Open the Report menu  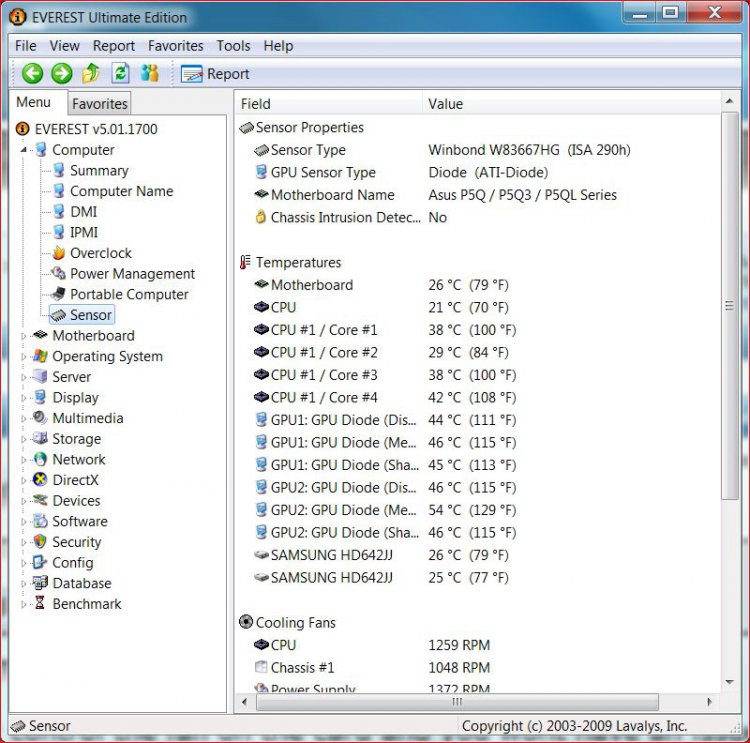click(x=114, y=46)
